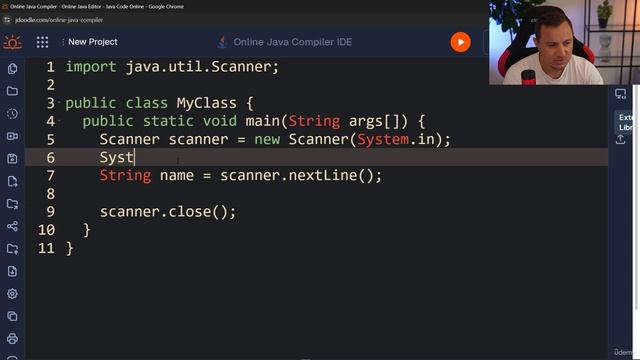
Task: Collapse the main method fold arrow on line 4
Action: (x=60, y=120)
